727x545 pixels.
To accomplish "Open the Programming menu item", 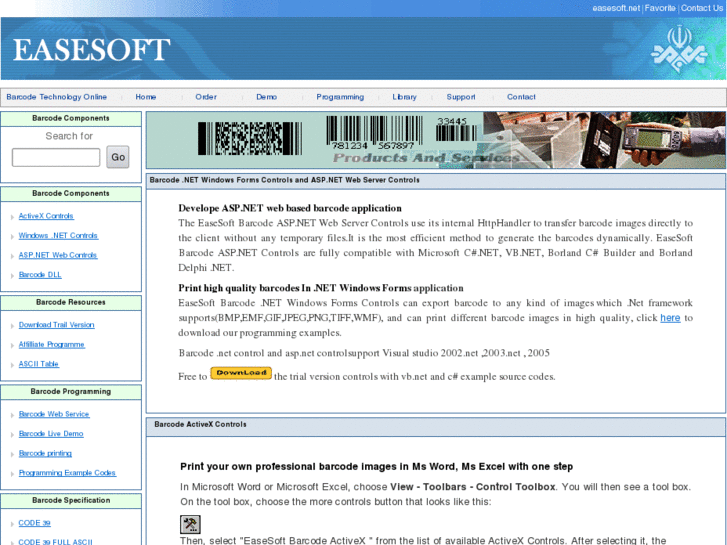I will pos(340,97).
